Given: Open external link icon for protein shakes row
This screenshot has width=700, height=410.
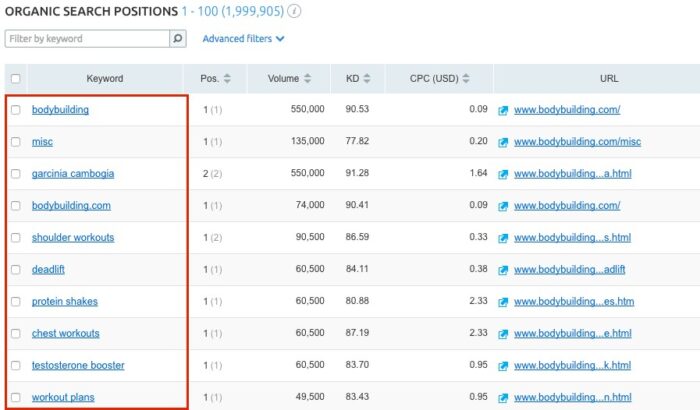Looking at the screenshot, I should [503, 302].
